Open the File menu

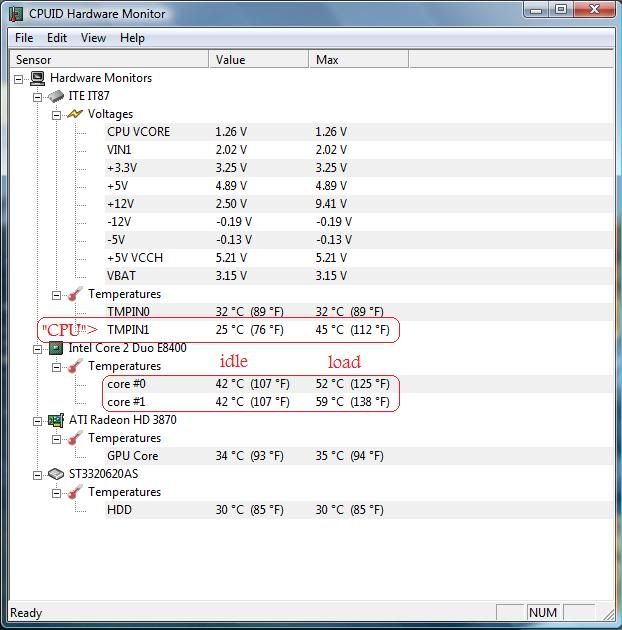coord(24,38)
